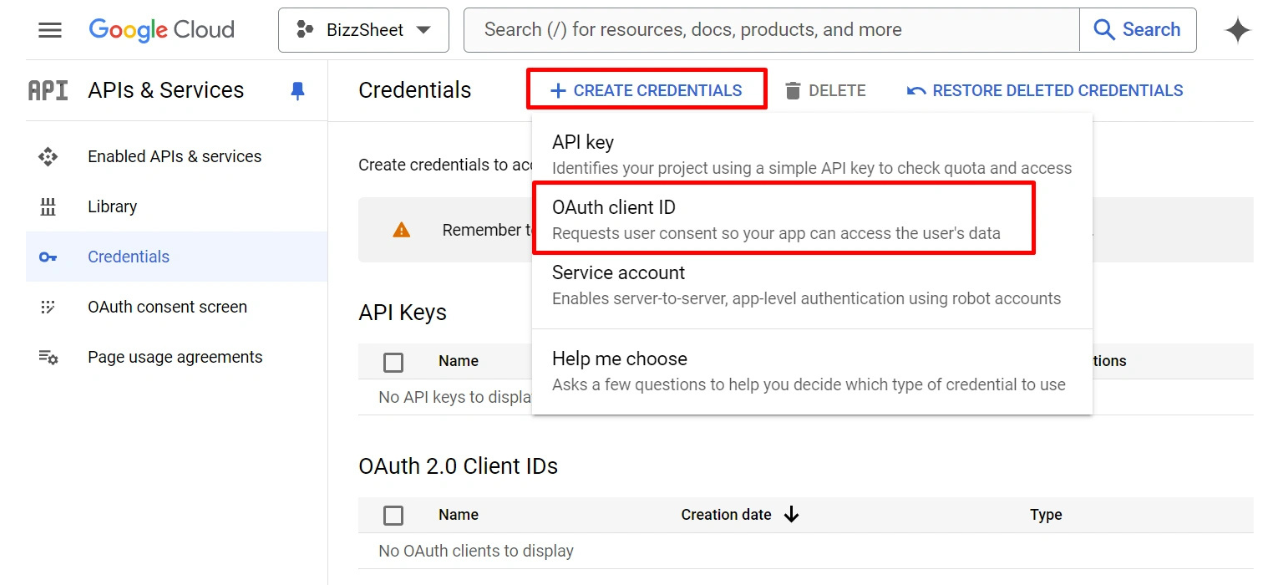Click the project icon beside BizzSheet

[x=305, y=30]
